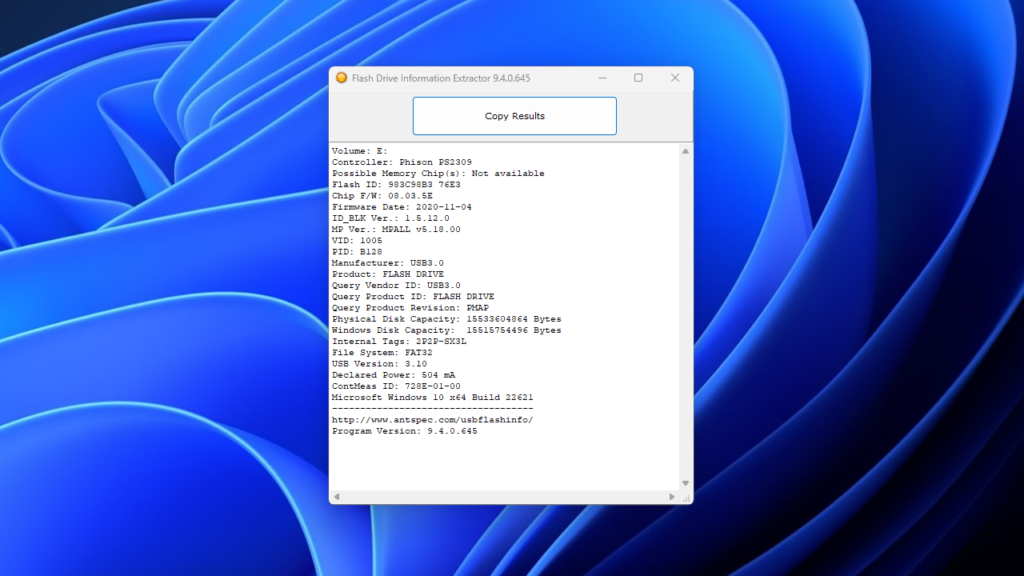The image size is (1024, 576).
Task: Select the File System: FAT32 line
Action: coord(384,352)
